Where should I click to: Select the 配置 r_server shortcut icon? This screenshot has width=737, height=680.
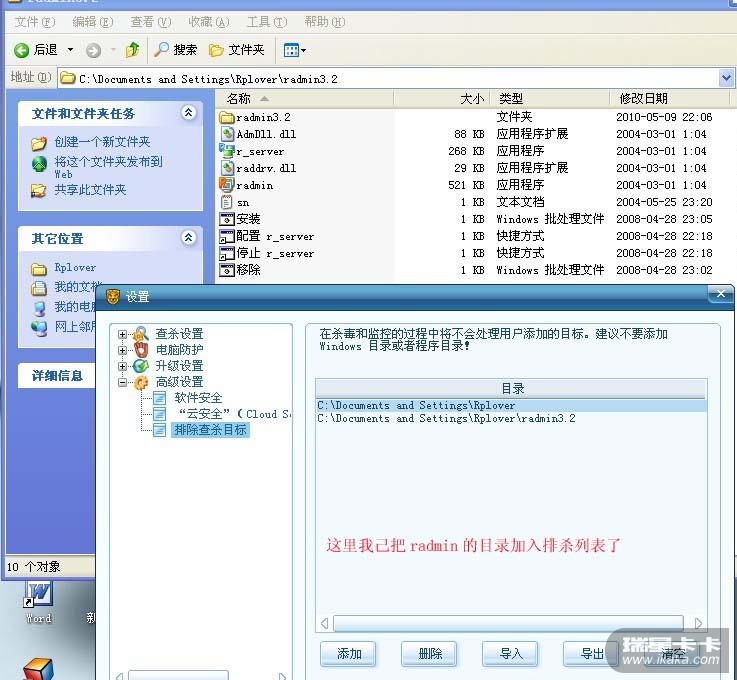pyautogui.click(x=227, y=236)
